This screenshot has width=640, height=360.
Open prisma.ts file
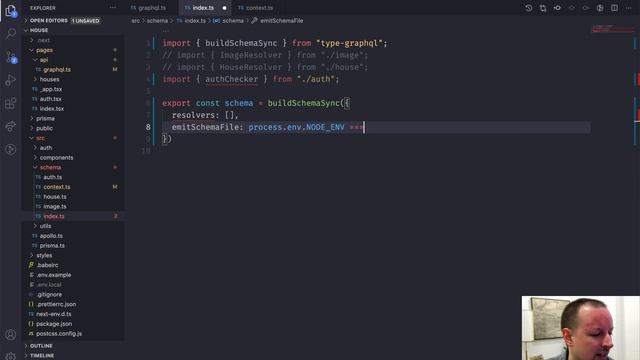coord(52,246)
